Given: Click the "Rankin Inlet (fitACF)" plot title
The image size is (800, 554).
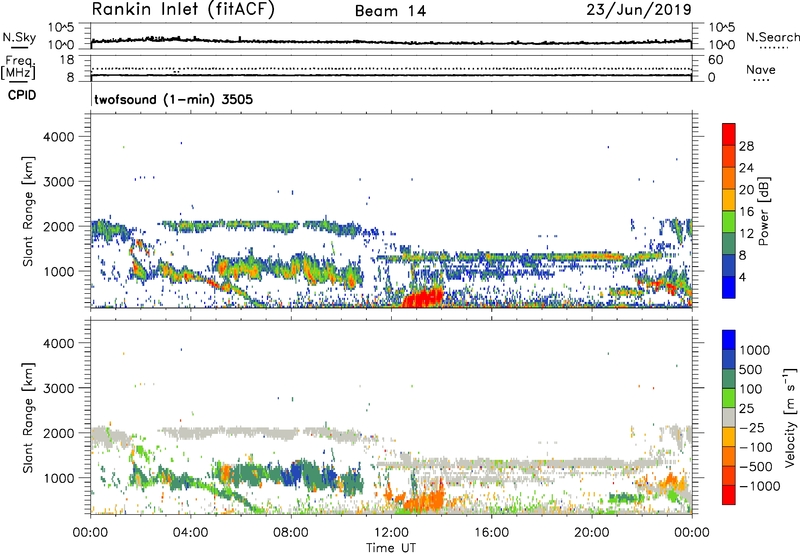Looking at the screenshot, I should tap(183, 10).
